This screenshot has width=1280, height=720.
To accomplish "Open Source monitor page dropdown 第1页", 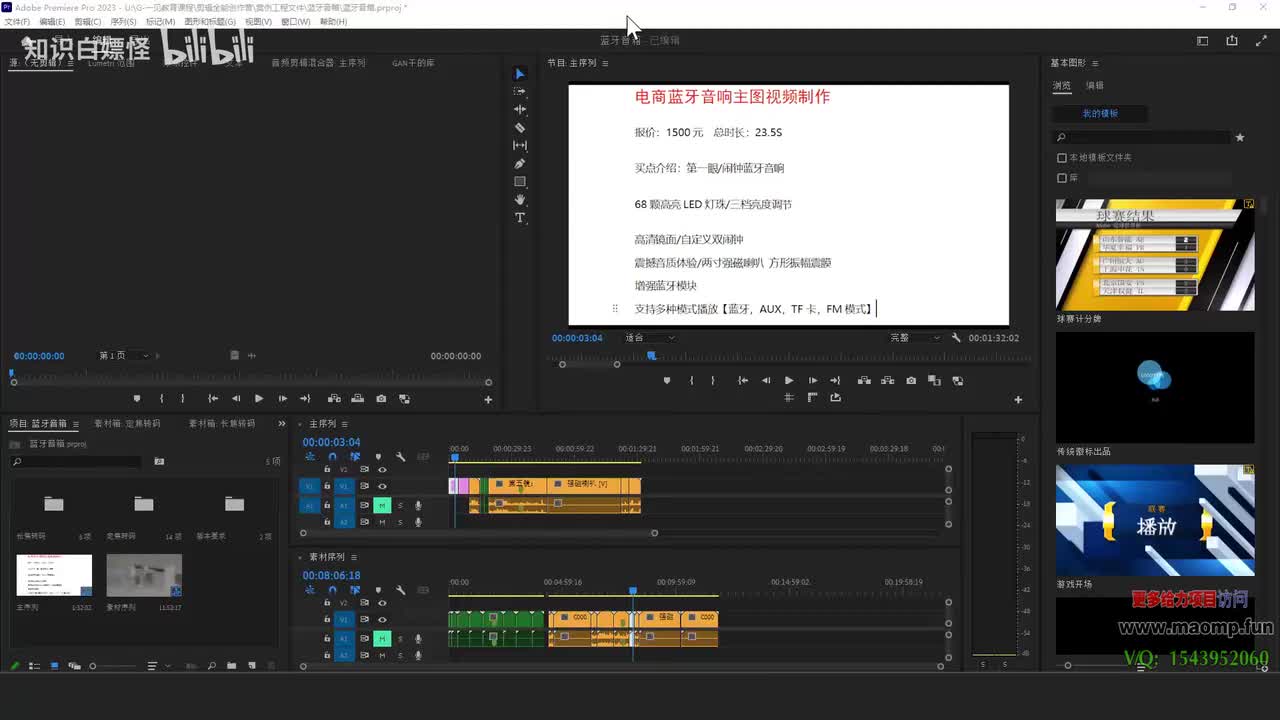I will coord(124,356).
